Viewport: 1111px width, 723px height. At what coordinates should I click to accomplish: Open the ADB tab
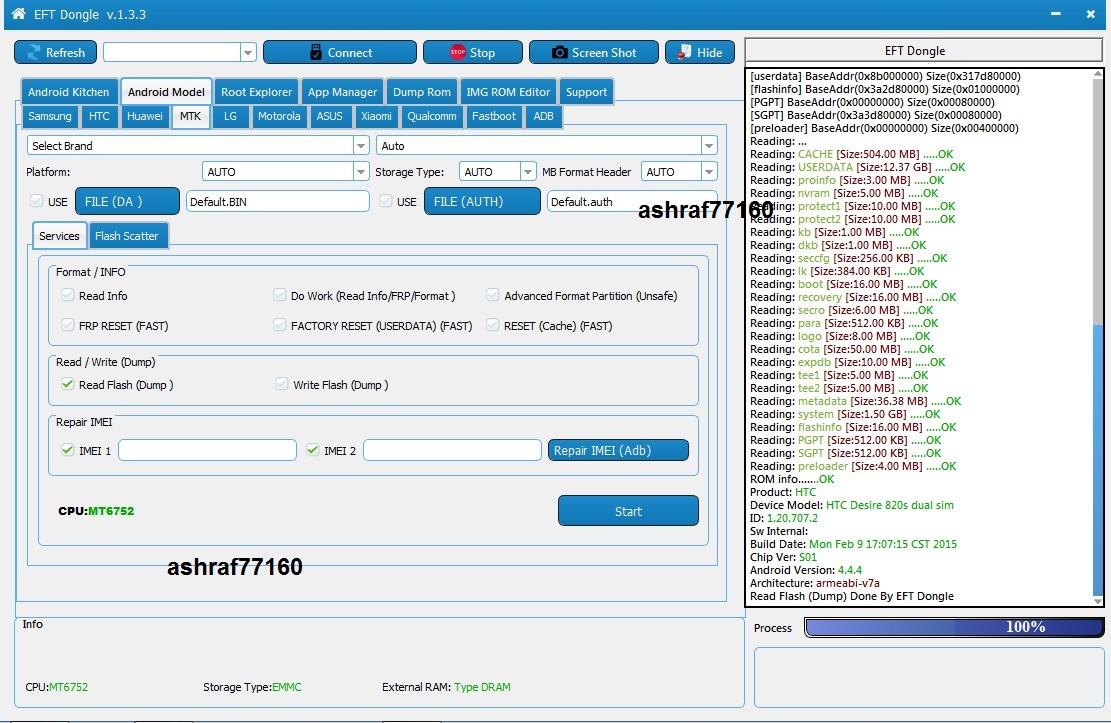point(543,116)
